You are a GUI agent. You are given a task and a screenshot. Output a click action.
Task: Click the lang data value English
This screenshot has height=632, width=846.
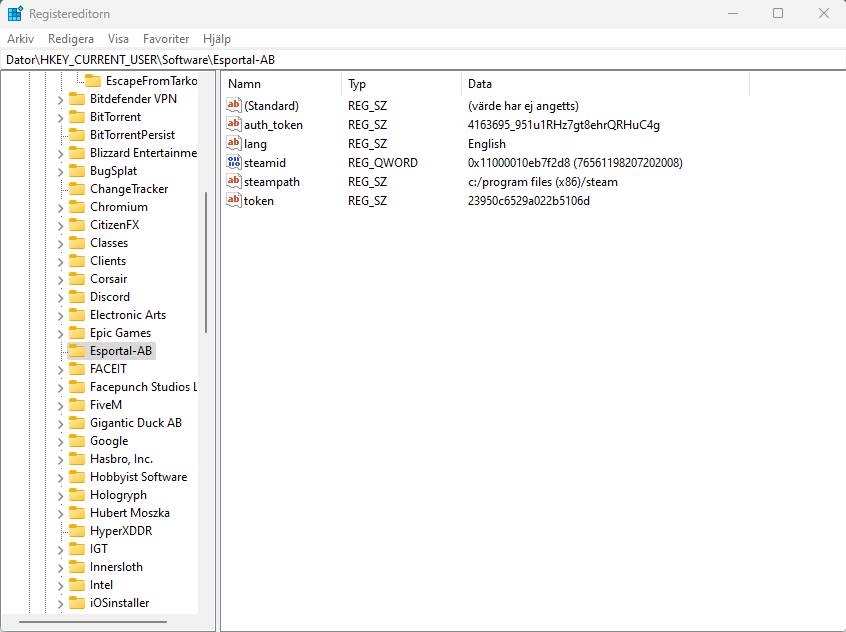[487, 144]
